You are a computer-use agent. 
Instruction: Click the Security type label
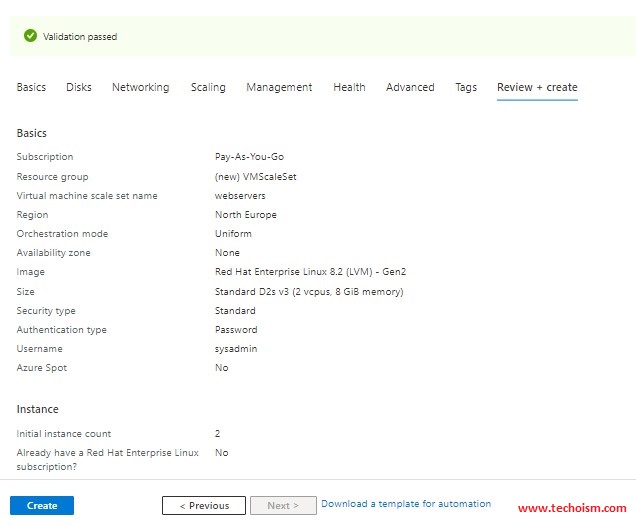click(46, 311)
